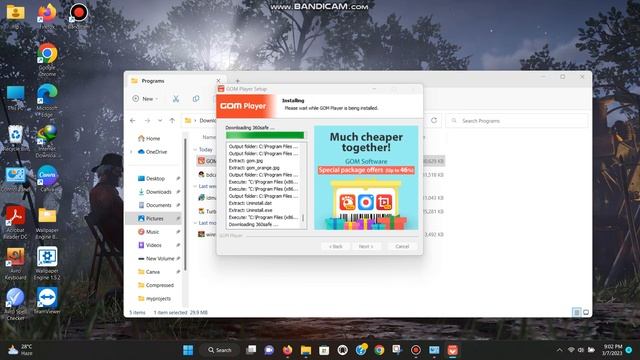Open Canva desktop shortcut

[47, 179]
